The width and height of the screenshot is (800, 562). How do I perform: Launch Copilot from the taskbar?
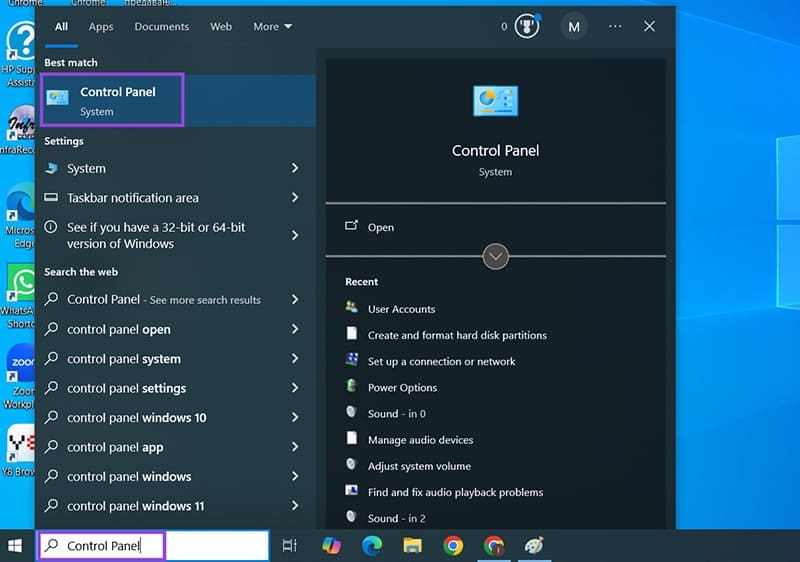tap(331, 545)
